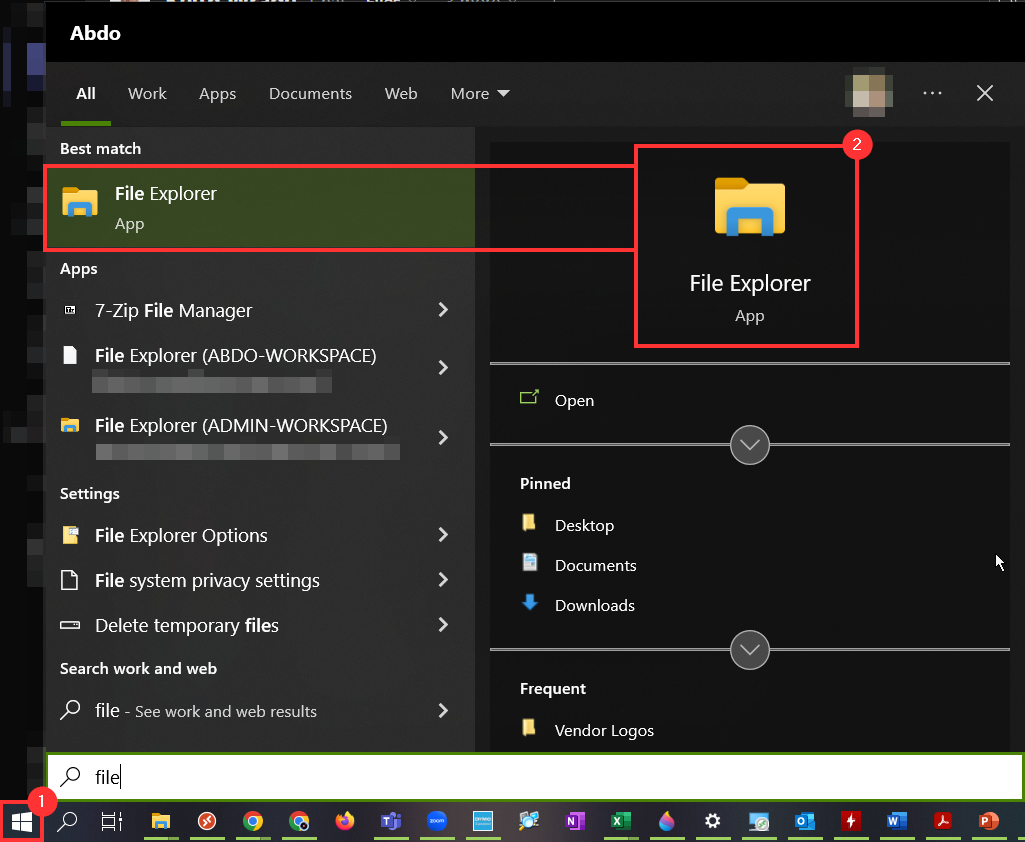Click the search box containing "file"
This screenshot has height=842, width=1025.
(x=534, y=777)
